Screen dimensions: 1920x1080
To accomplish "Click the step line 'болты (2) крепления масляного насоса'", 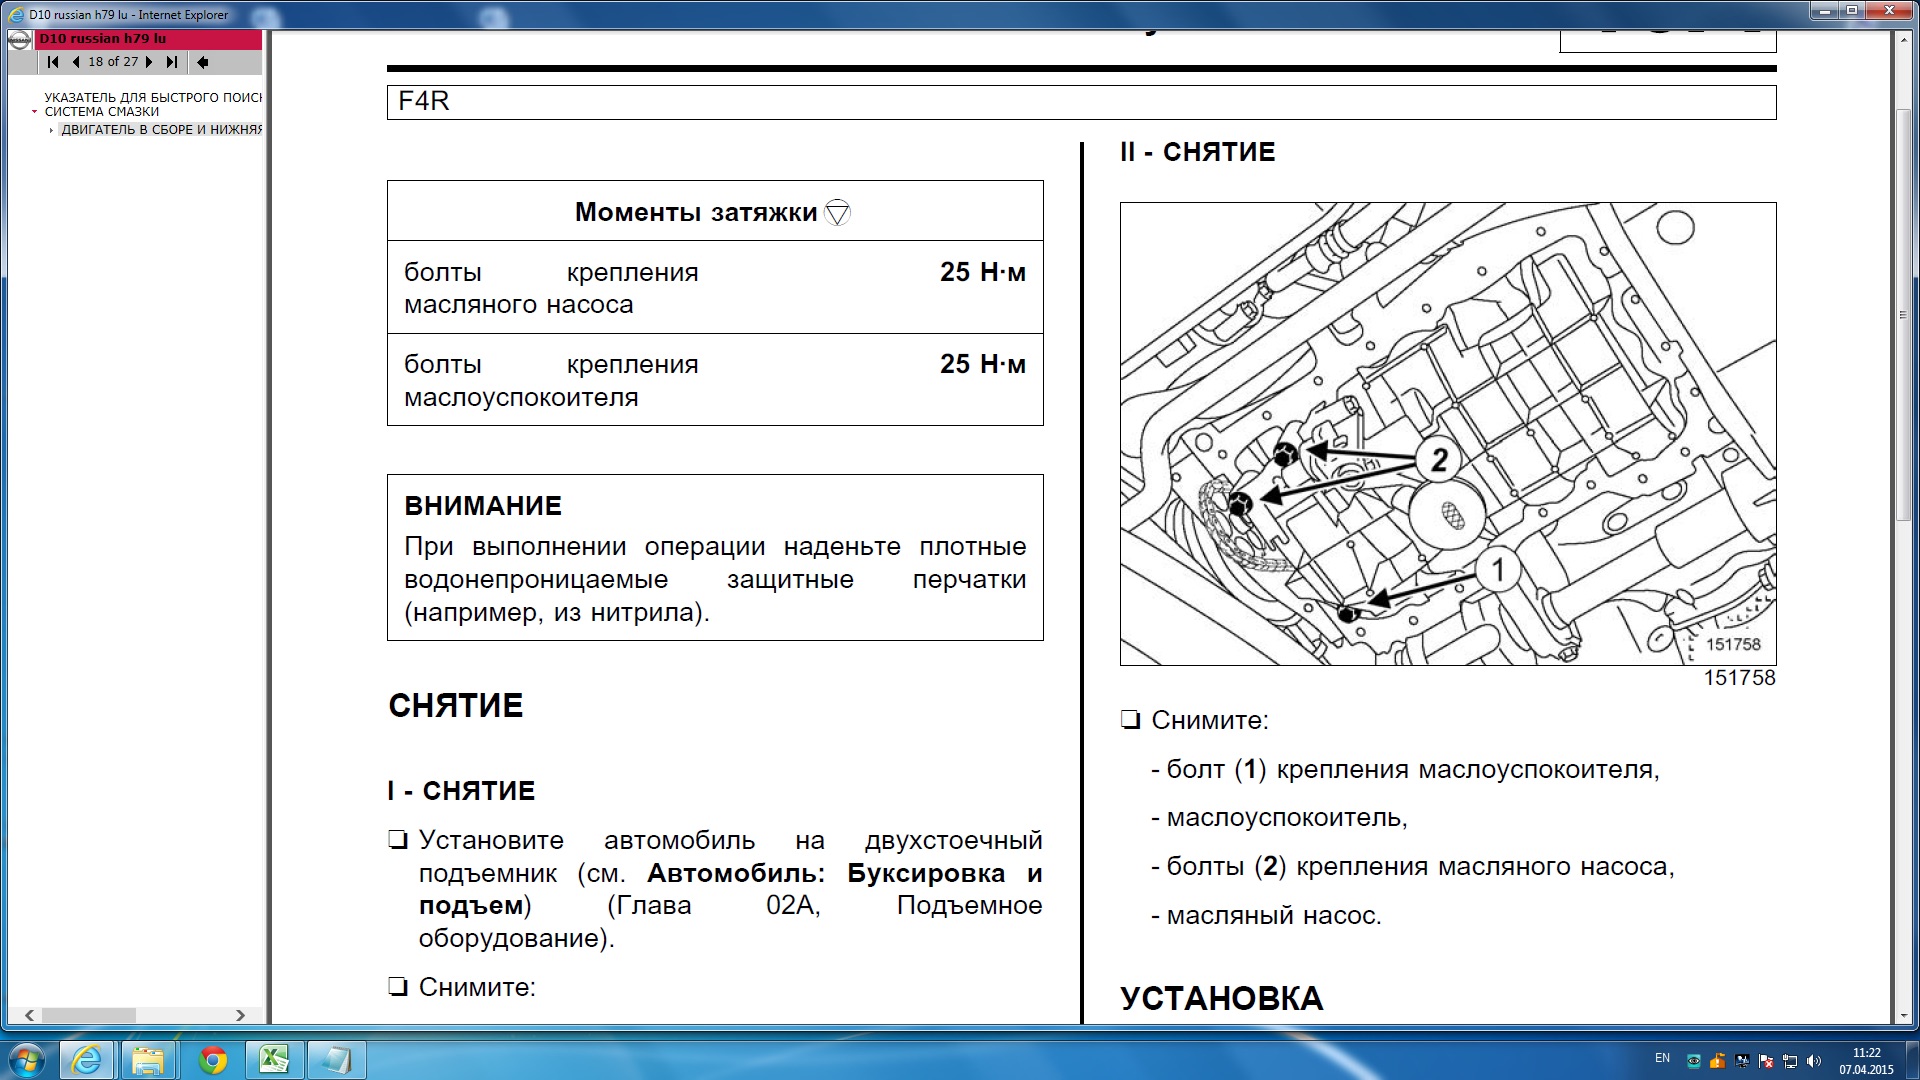I will 1412,867.
